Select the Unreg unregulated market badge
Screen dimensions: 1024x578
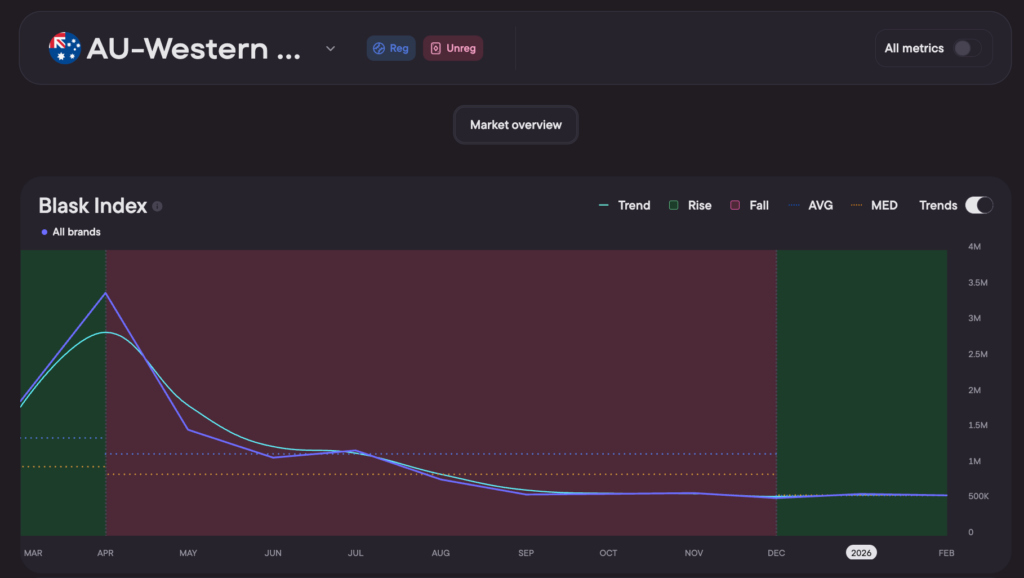point(453,48)
